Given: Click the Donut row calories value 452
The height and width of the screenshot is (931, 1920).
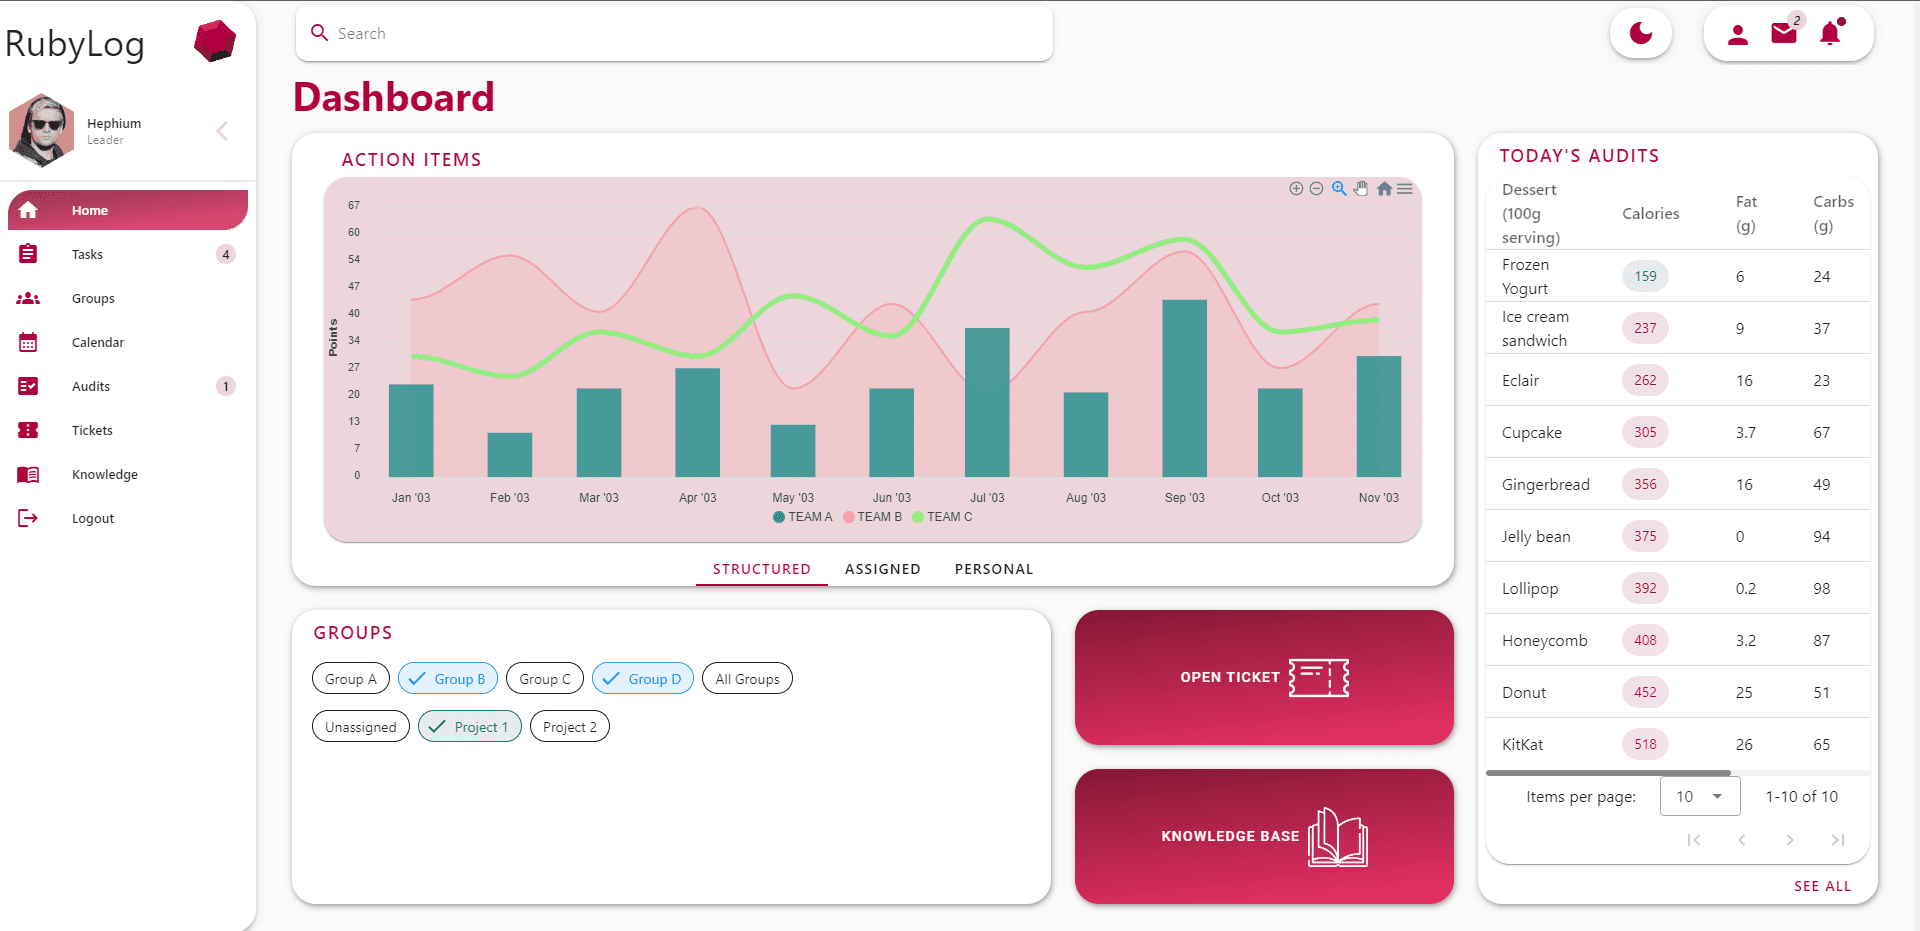Looking at the screenshot, I should click(x=1645, y=692).
